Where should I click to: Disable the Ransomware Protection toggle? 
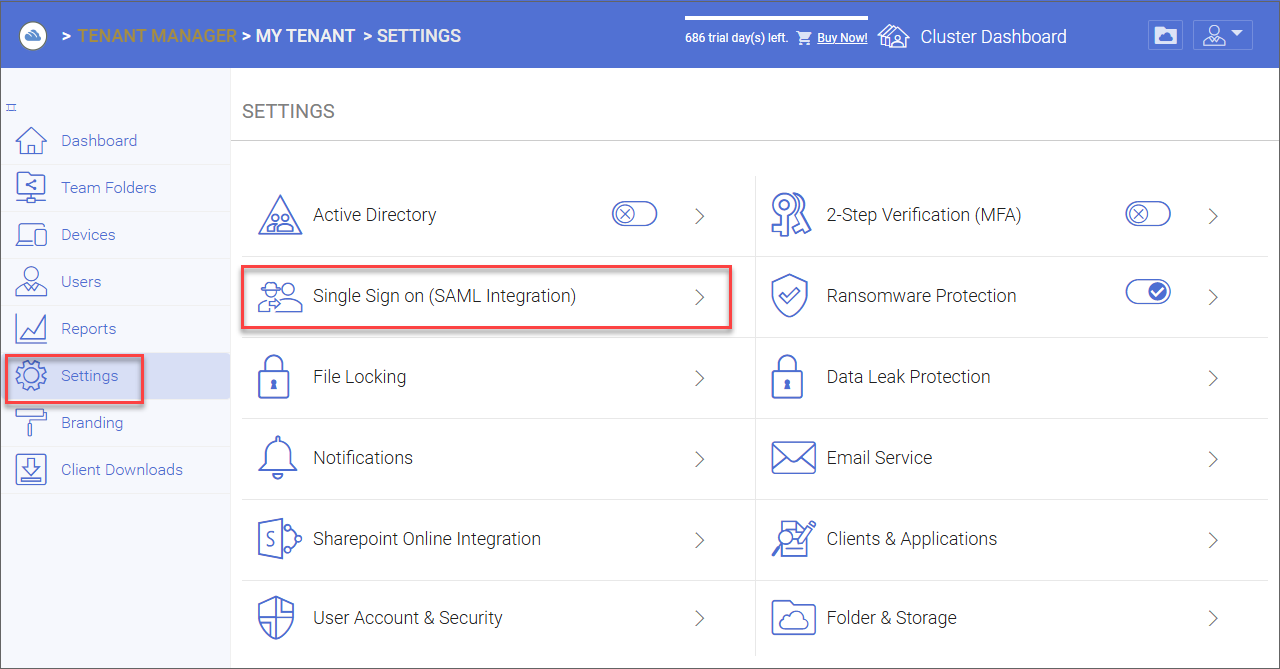click(1148, 291)
